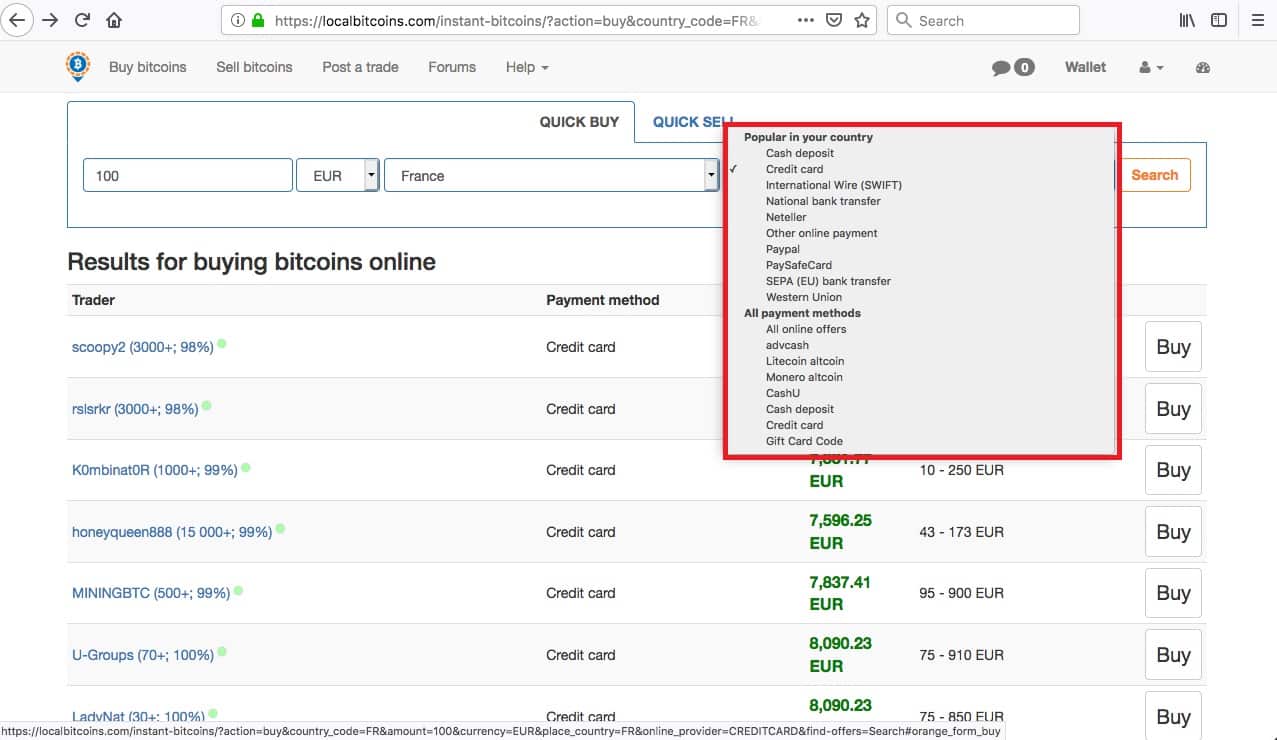Click the orange Search button
The width and height of the screenshot is (1277, 740).
(1155, 175)
